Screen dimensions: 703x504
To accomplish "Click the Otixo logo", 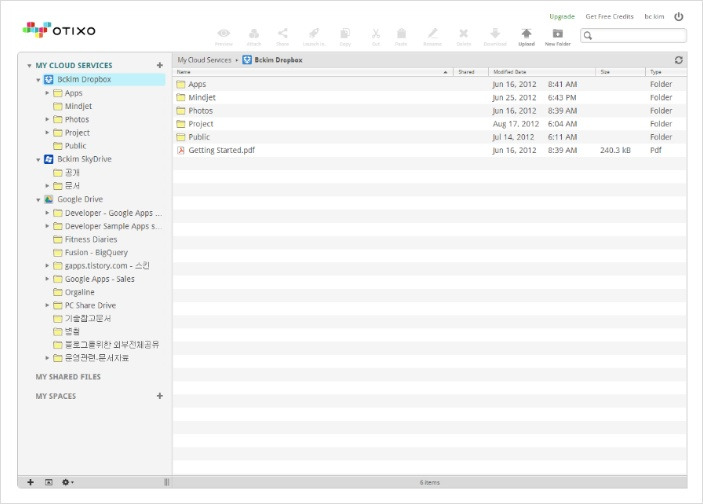I will 59,30.
